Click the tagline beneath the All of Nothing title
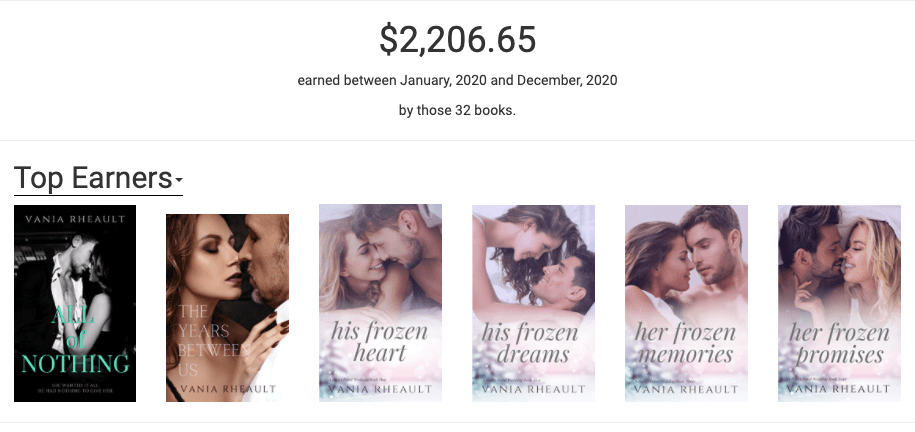The width and height of the screenshot is (915, 432). coord(75,388)
